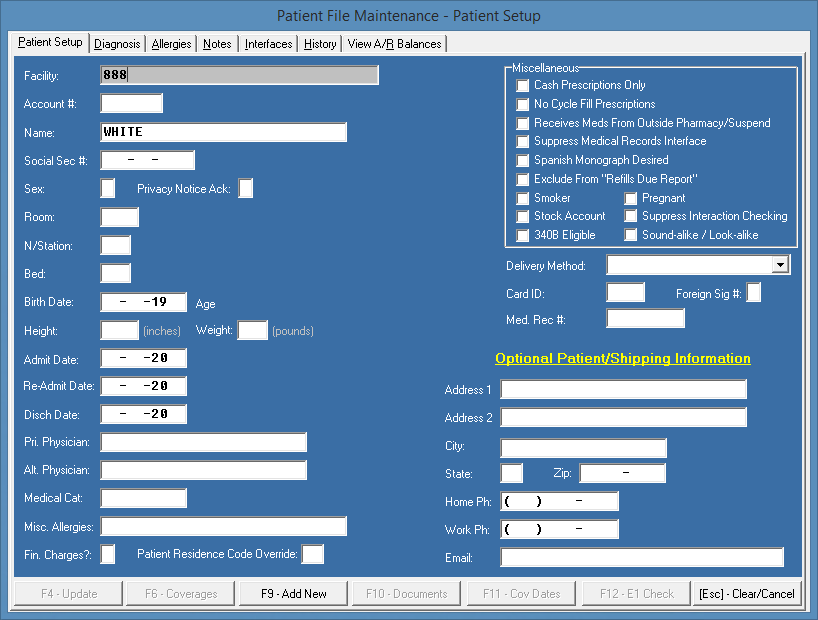Open the Allergies tab
This screenshot has width=818, height=620.
[x=171, y=44]
